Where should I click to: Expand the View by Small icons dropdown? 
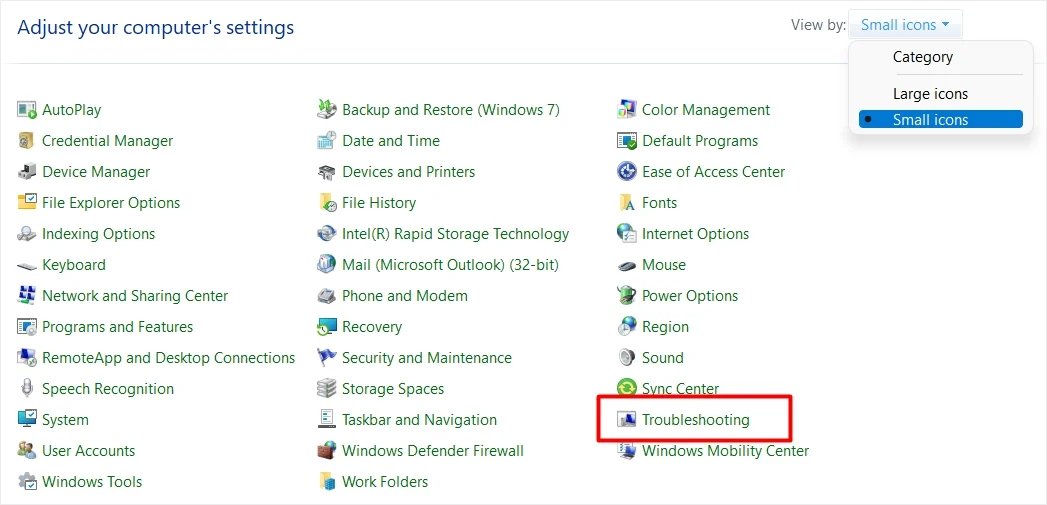(905, 25)
